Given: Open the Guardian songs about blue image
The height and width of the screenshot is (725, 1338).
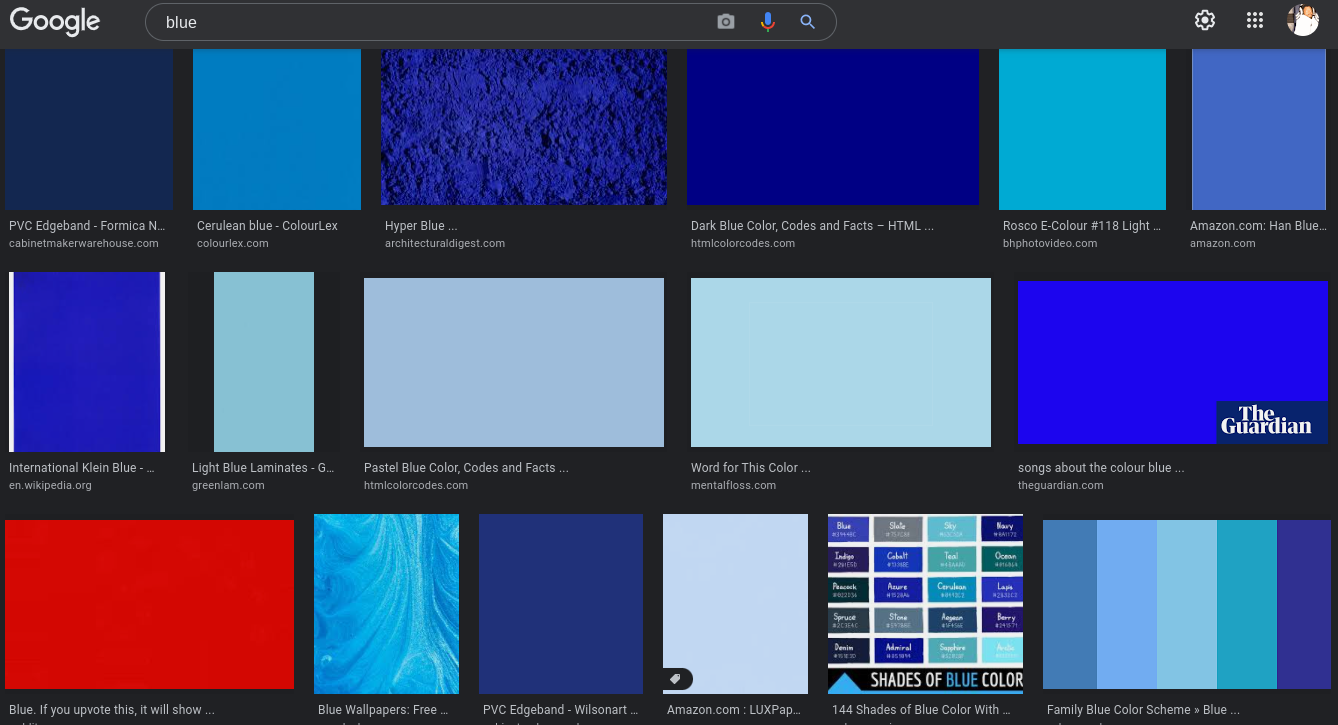Looking at the screenshot, I should click(x=1172, y=362).
